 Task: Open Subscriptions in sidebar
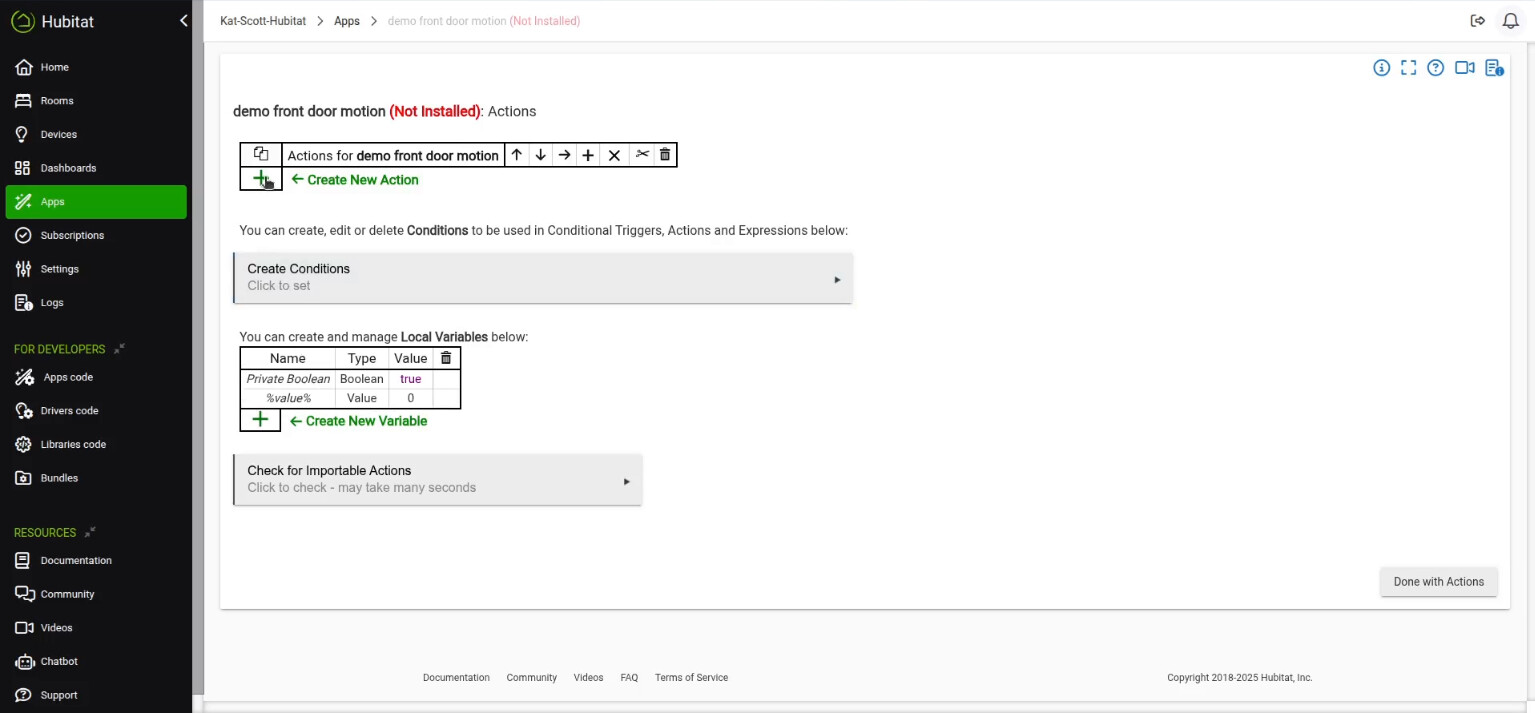point(96,235)
